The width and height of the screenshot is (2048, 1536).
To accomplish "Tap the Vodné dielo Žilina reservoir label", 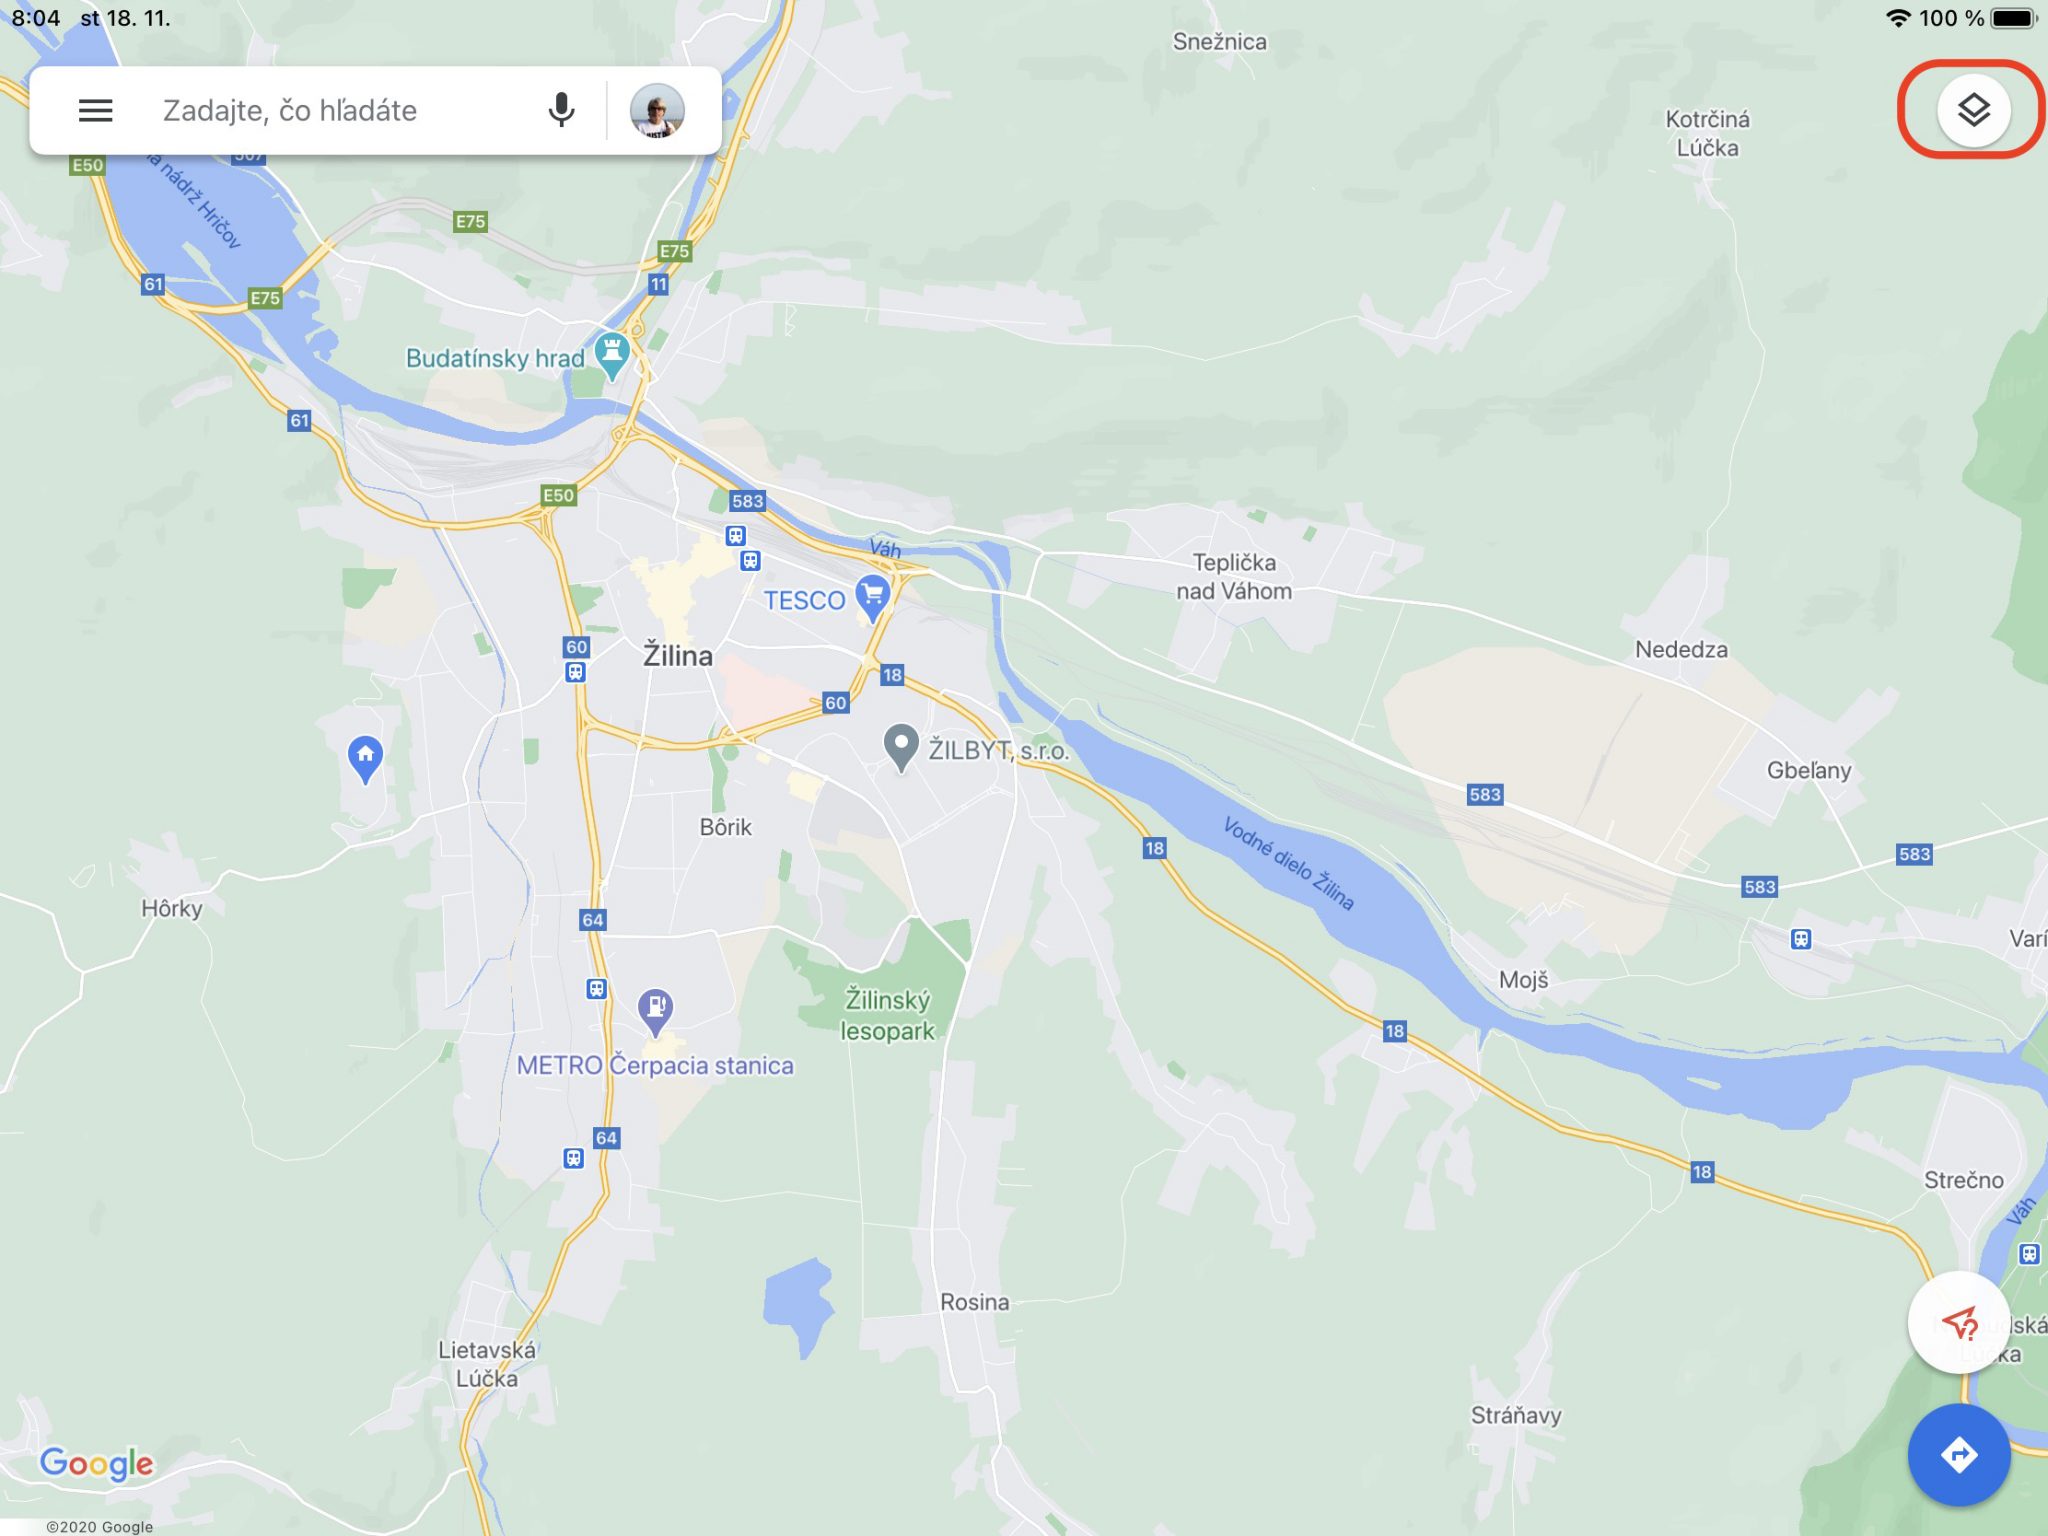I will (x=1288, y=863).
